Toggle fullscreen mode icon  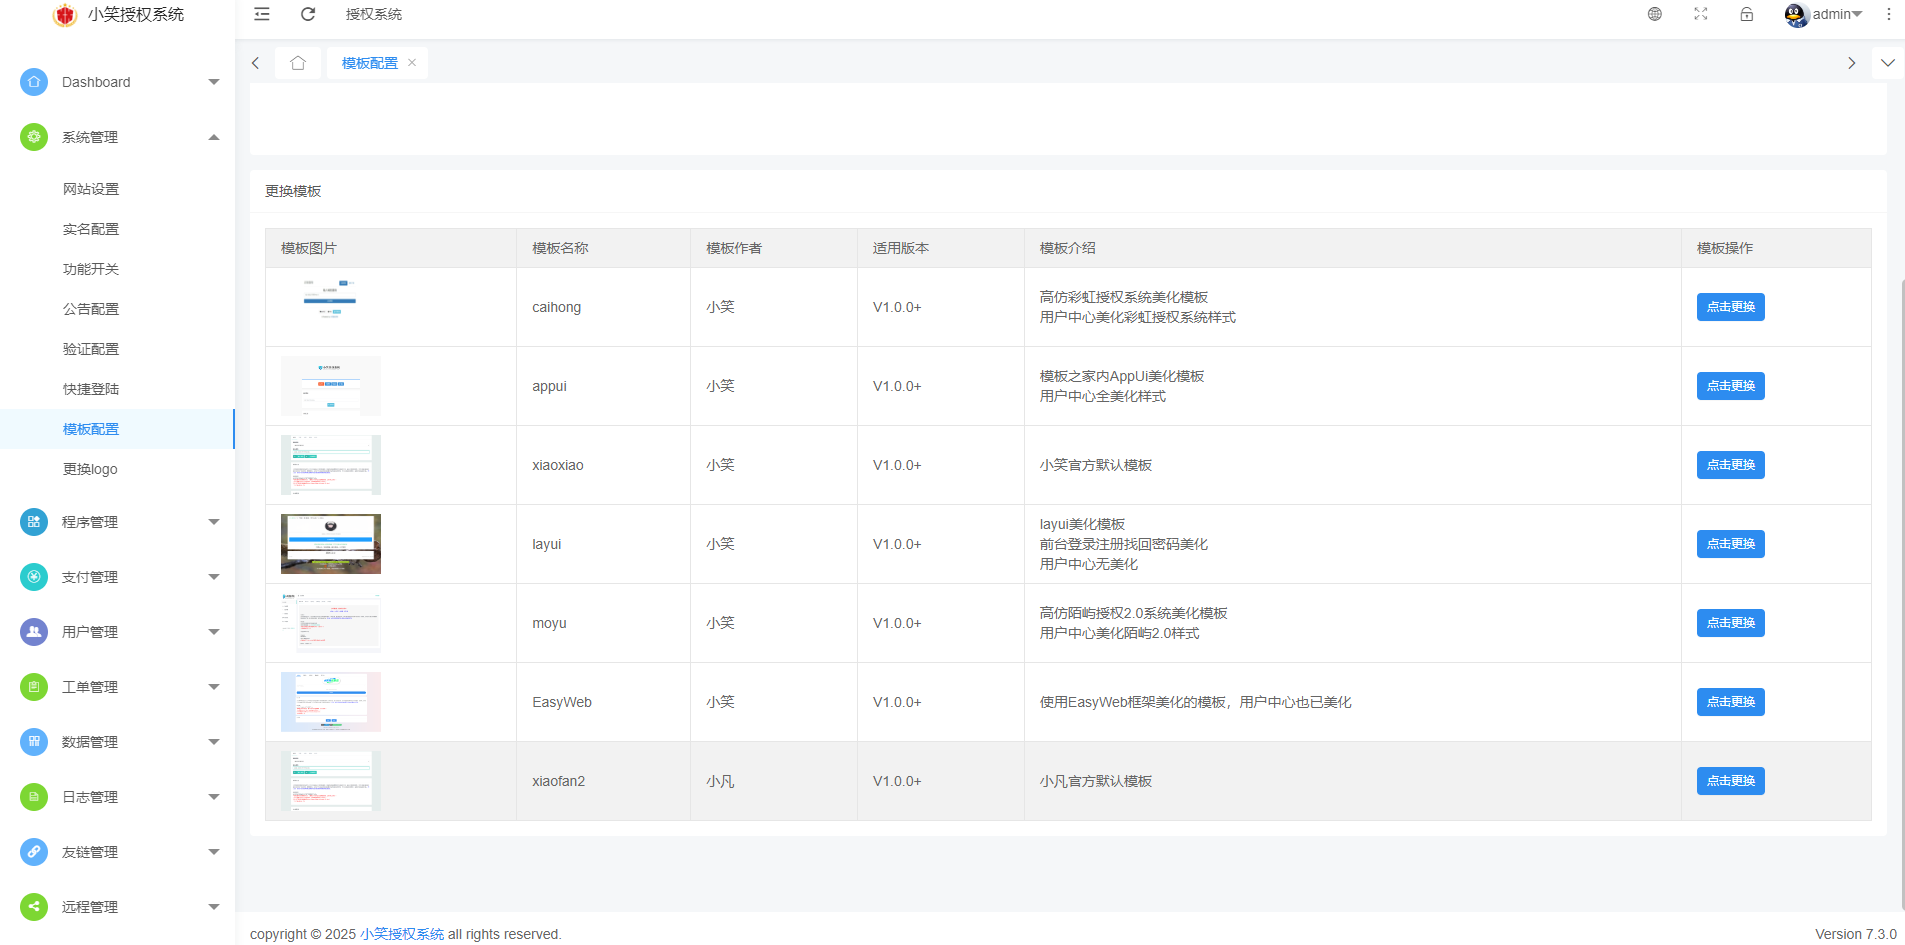point(1701,14)
